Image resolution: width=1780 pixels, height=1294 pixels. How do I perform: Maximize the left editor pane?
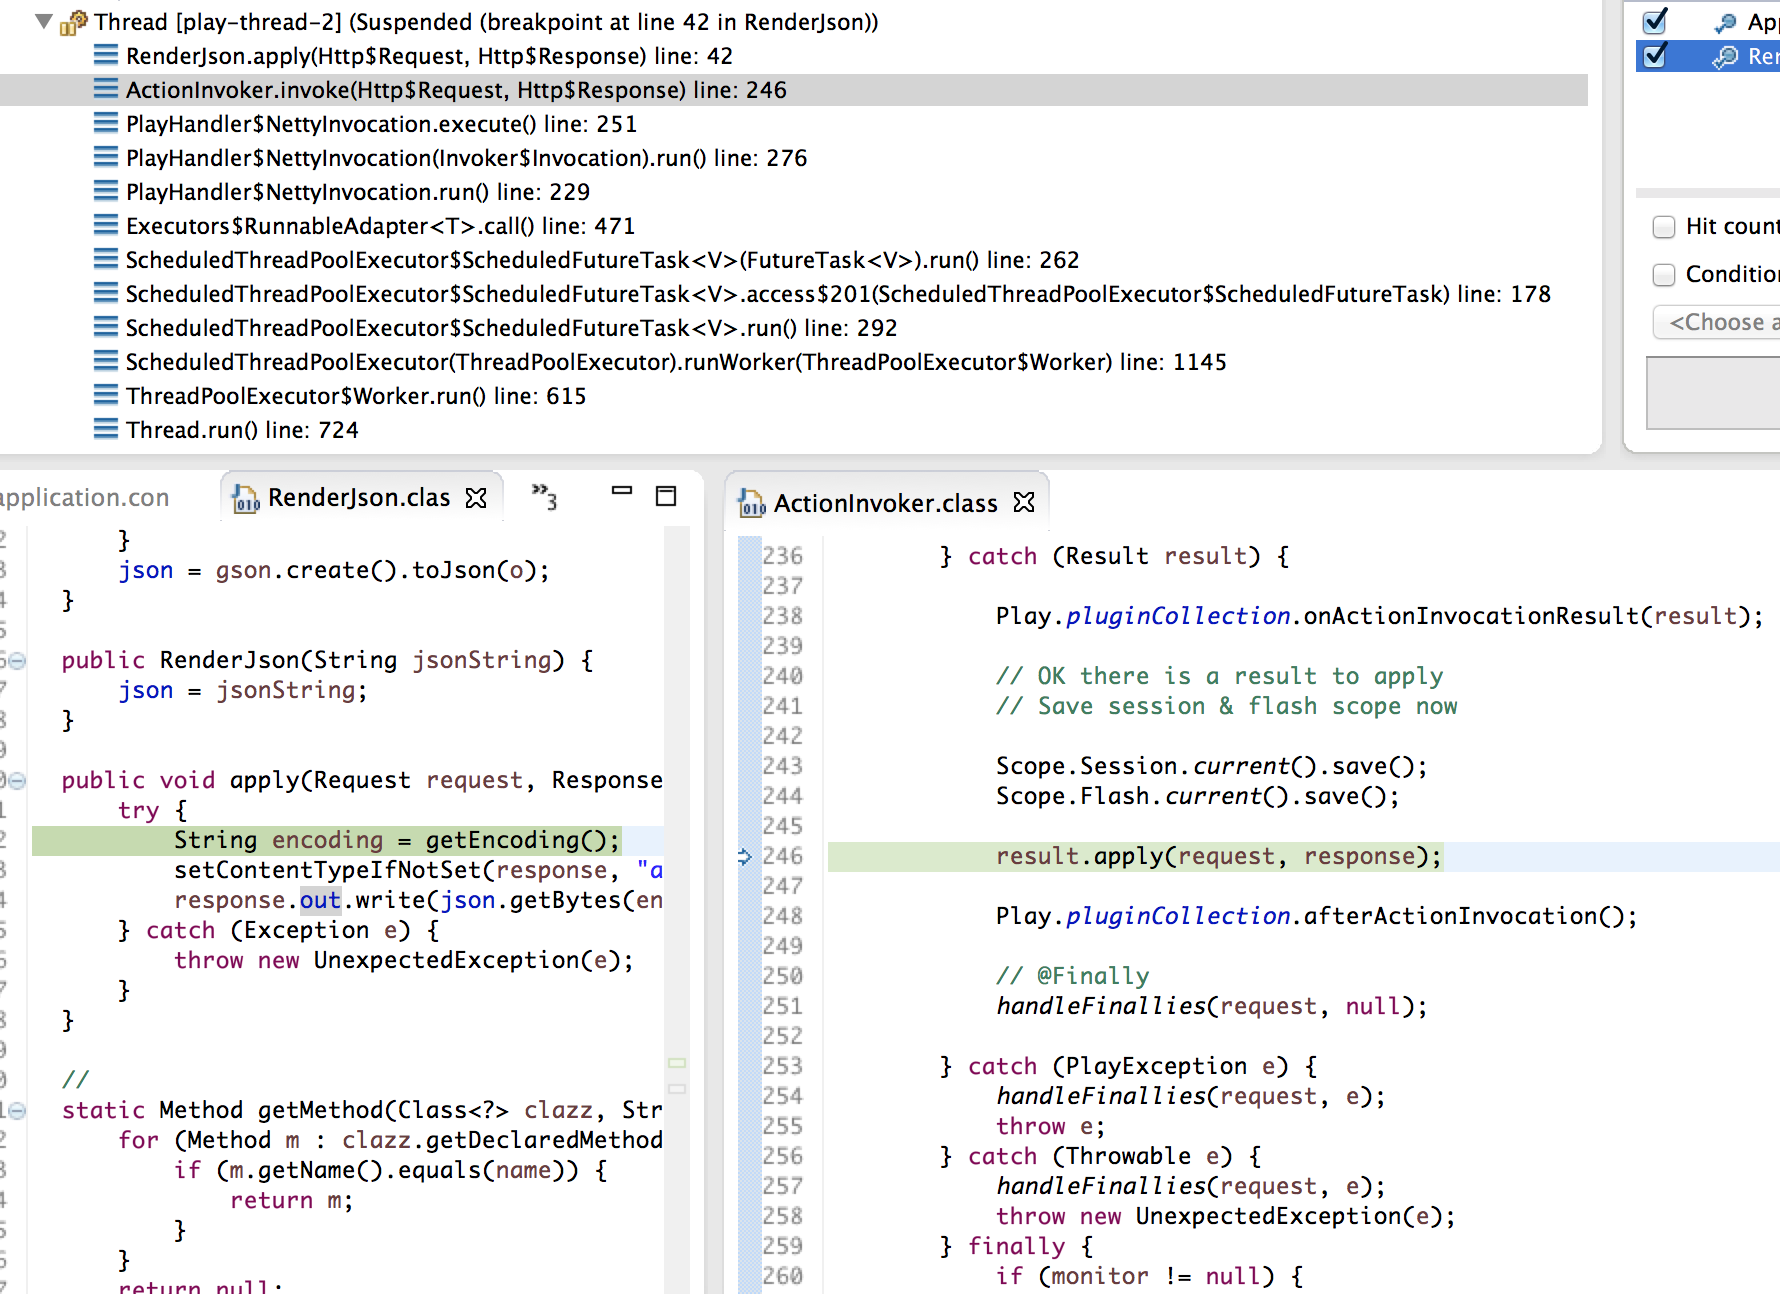[x=666, y=496]
